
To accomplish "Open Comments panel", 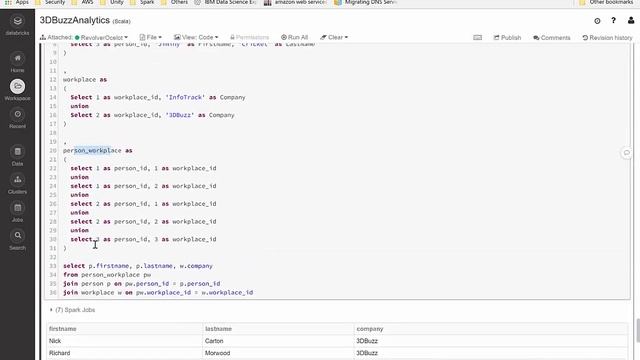I will point(551,38).
